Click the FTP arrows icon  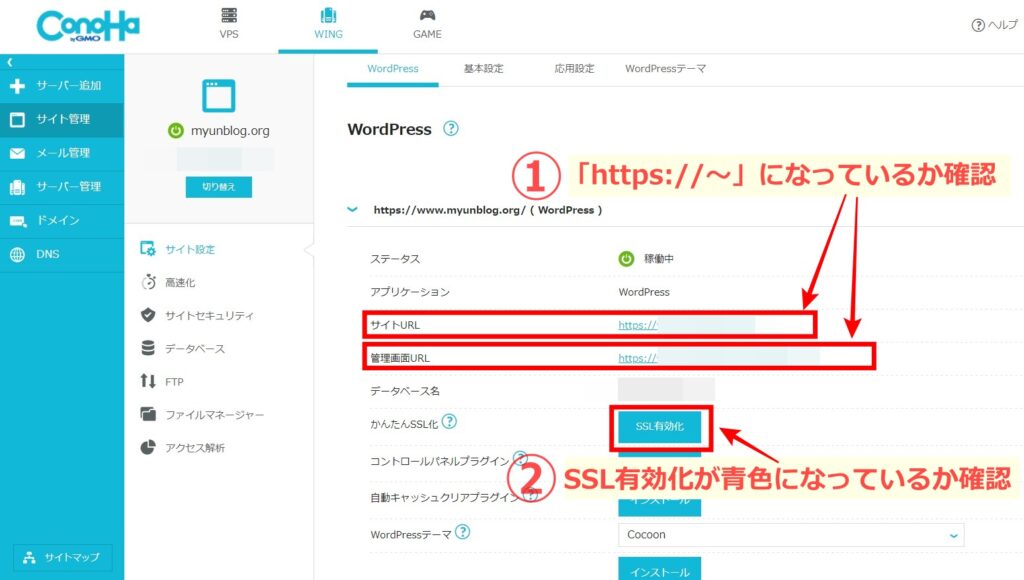tap(148, 381)
